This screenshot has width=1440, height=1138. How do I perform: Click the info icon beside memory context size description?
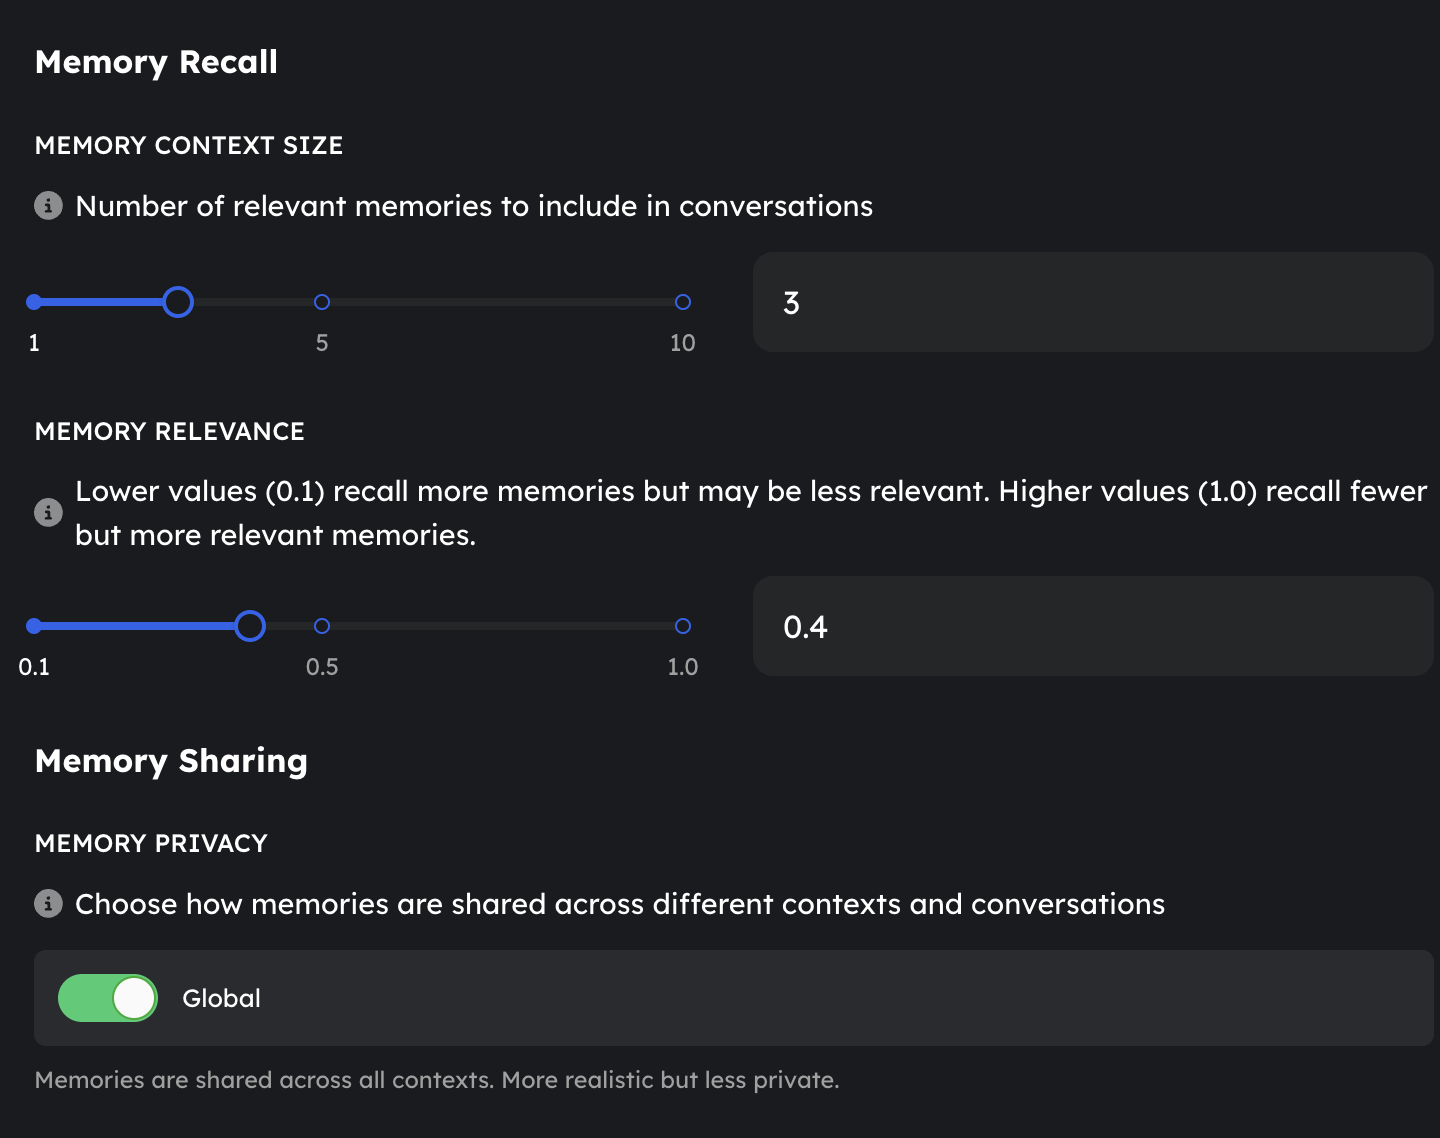coord(48,205)
